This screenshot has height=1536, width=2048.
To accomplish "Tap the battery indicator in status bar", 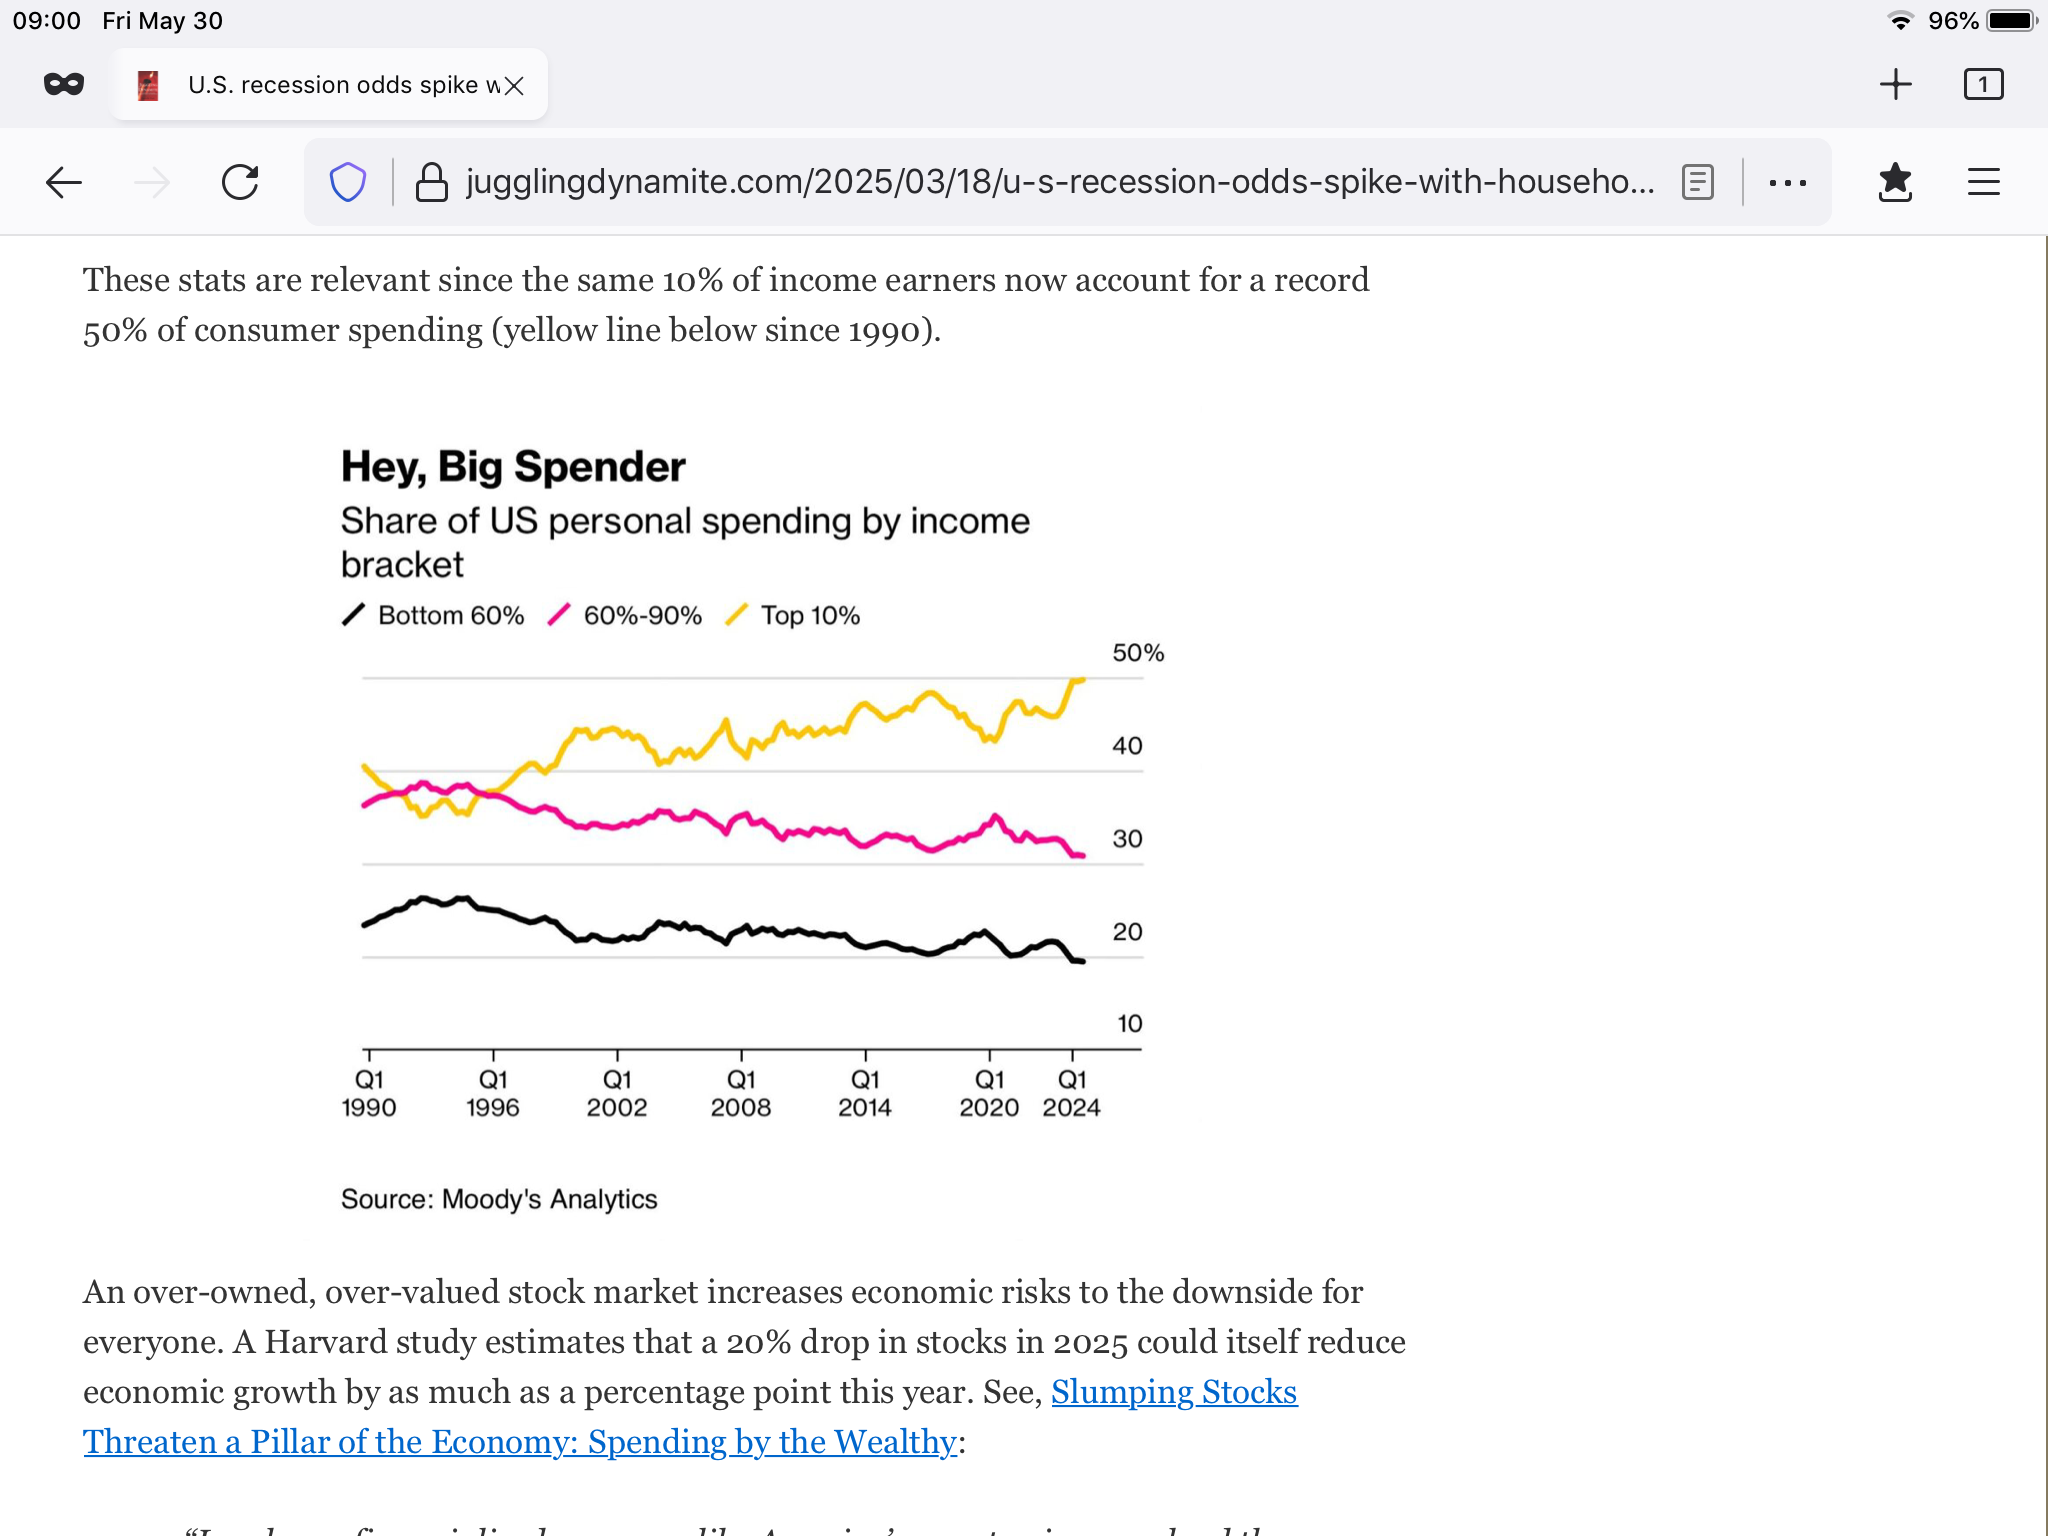I will (x=2011, y=21).
